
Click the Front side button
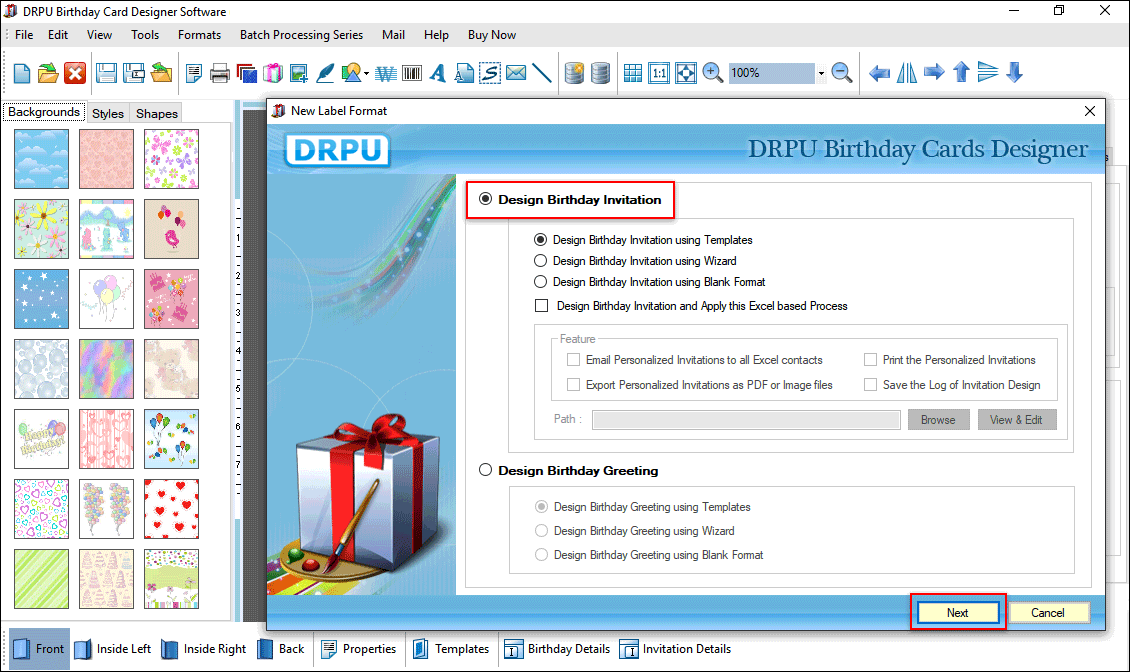pos(40,649)
